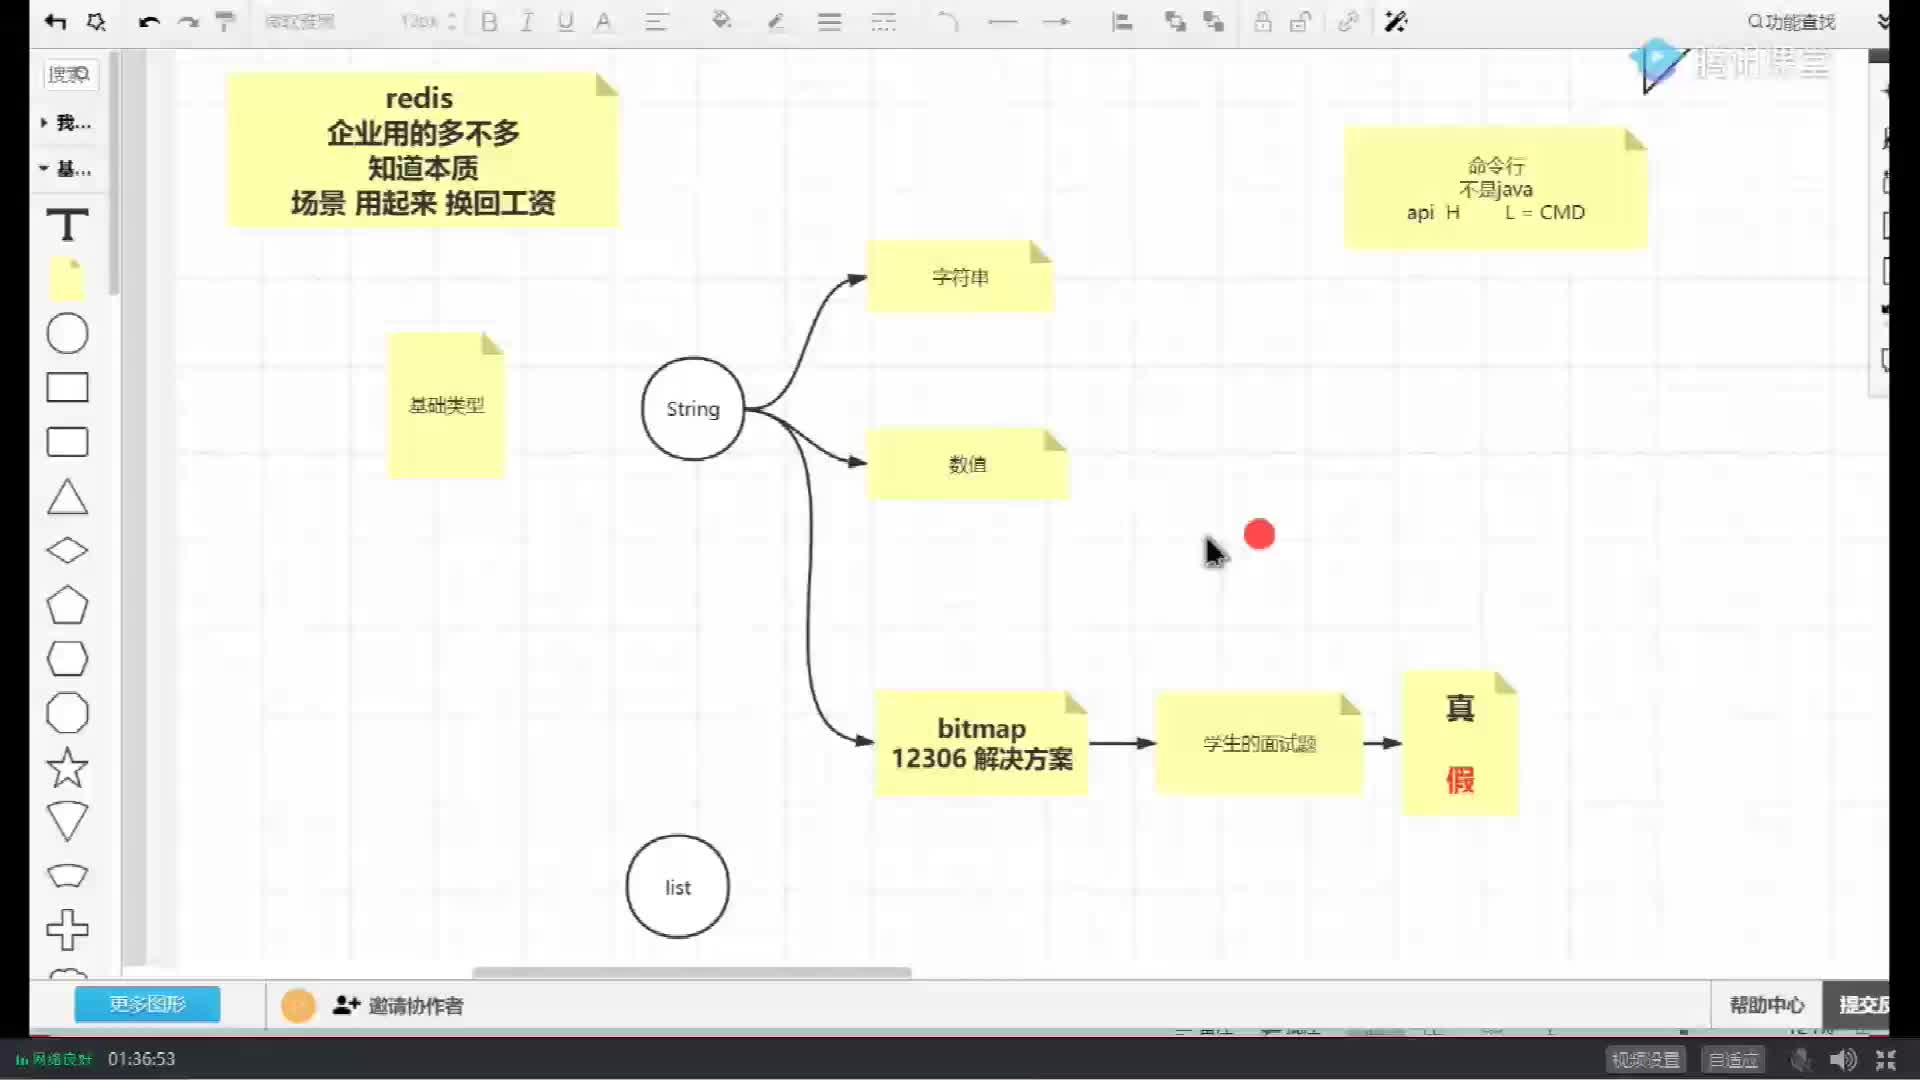Image resolution: width=1920 pixels, height=1080 pixels.
Task: Open 帮助中心 help center
Action: (x=1767, y=1005)
